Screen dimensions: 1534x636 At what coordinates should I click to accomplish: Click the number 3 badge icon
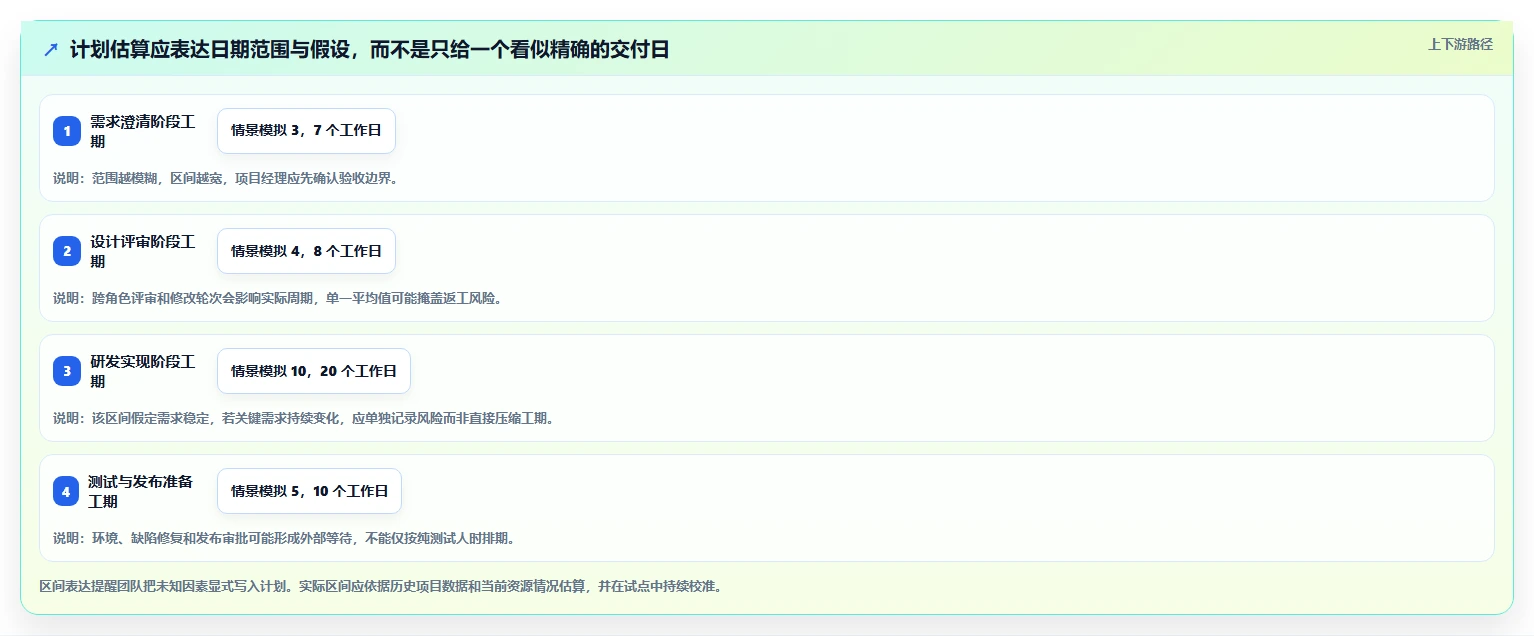click(67, 371)
